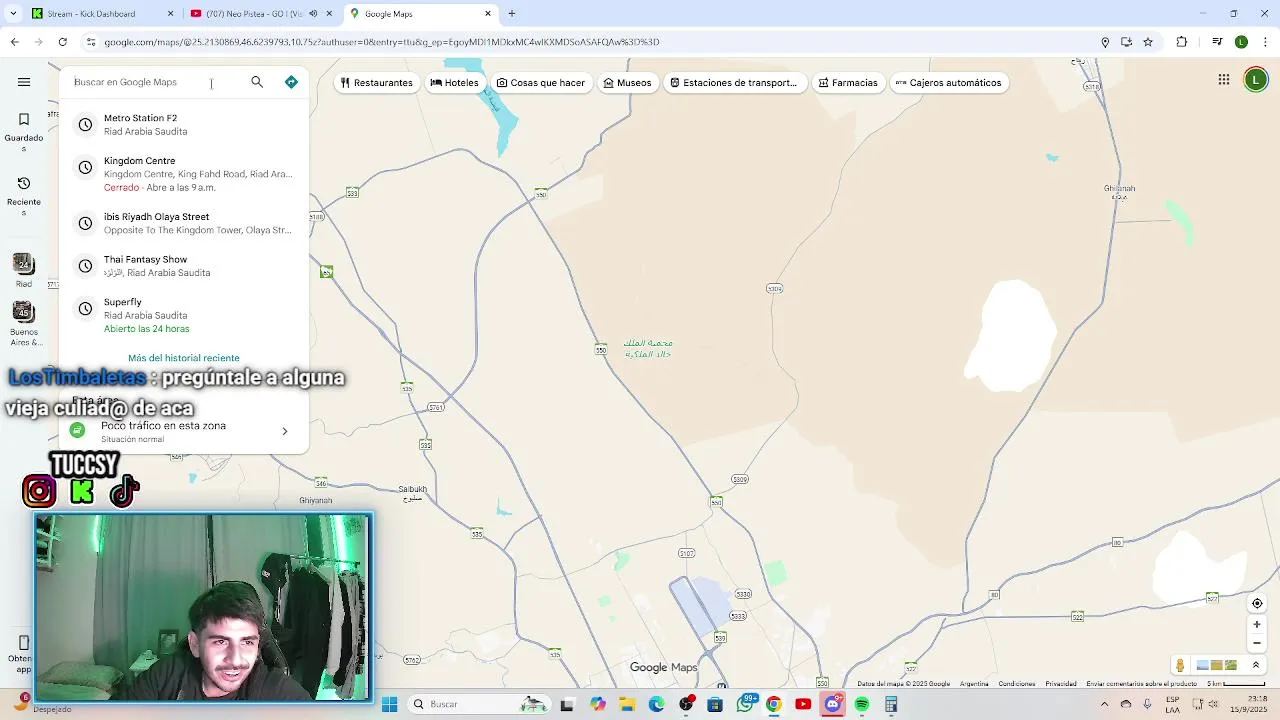This screenshot has height=720, width=1280.
Task: Open the Buenos Aires recent place thumbnail
Action: pos(24,324)
